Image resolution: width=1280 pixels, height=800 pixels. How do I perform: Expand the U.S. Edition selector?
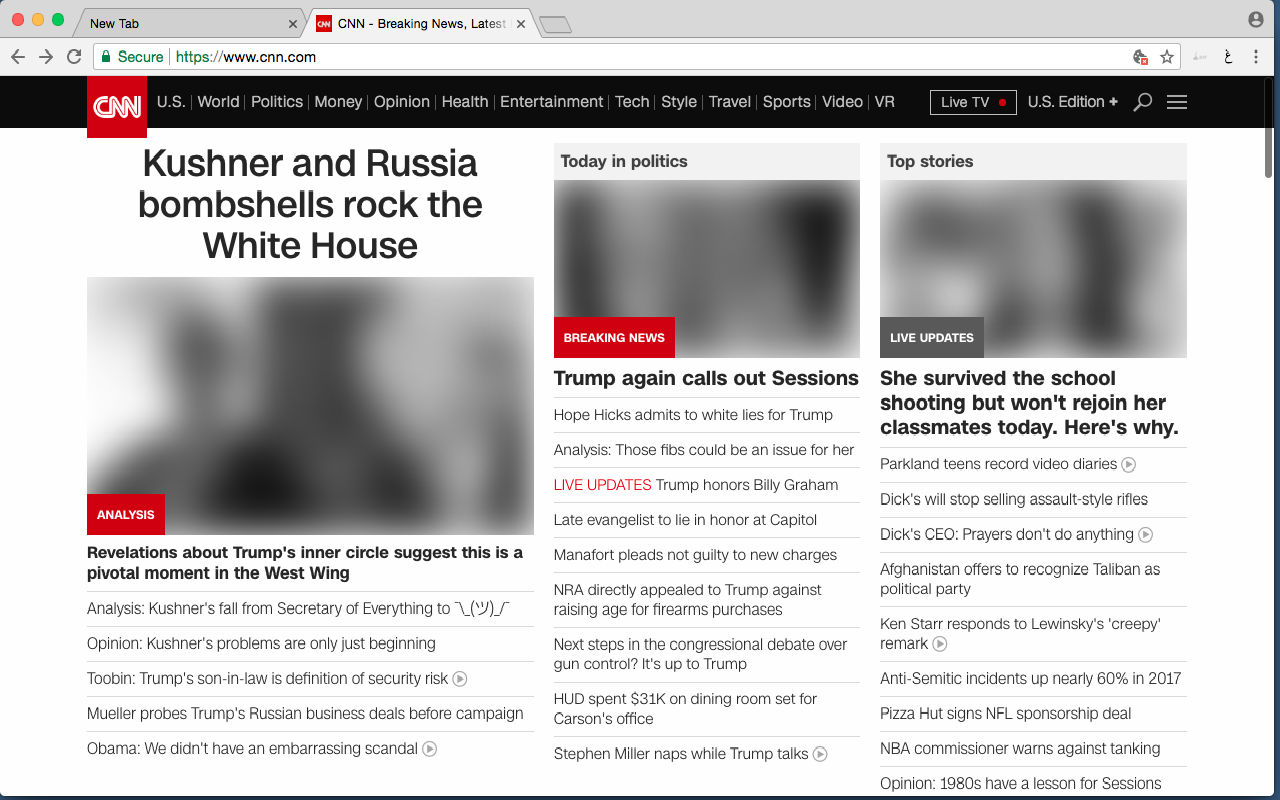pyautogui.click(x=1073, y=102)
